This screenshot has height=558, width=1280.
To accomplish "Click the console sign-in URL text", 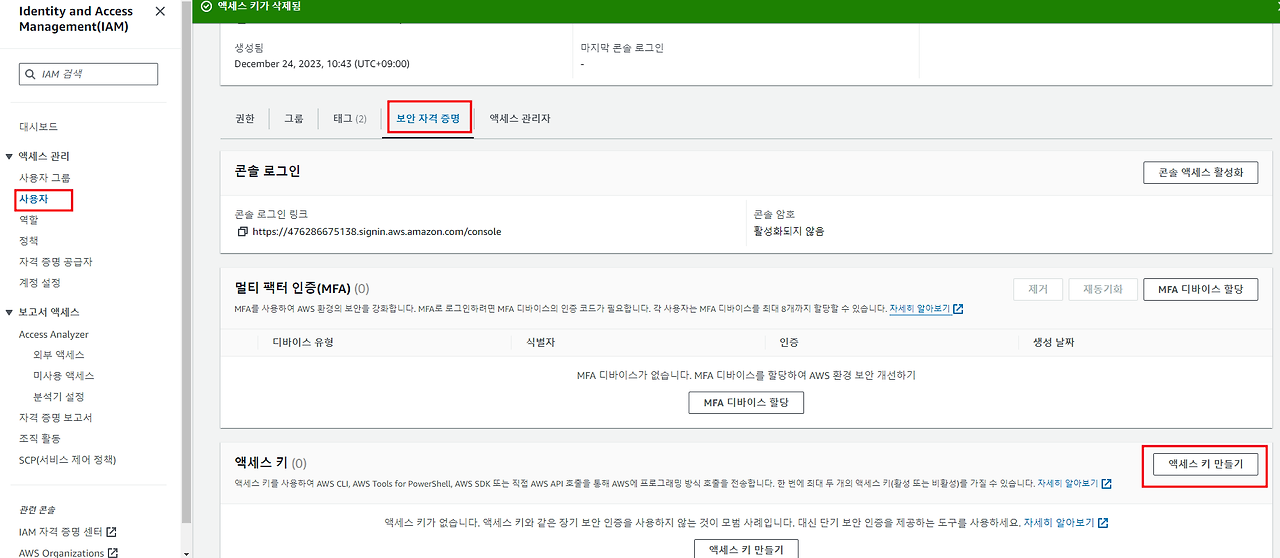I will point(377,231).
